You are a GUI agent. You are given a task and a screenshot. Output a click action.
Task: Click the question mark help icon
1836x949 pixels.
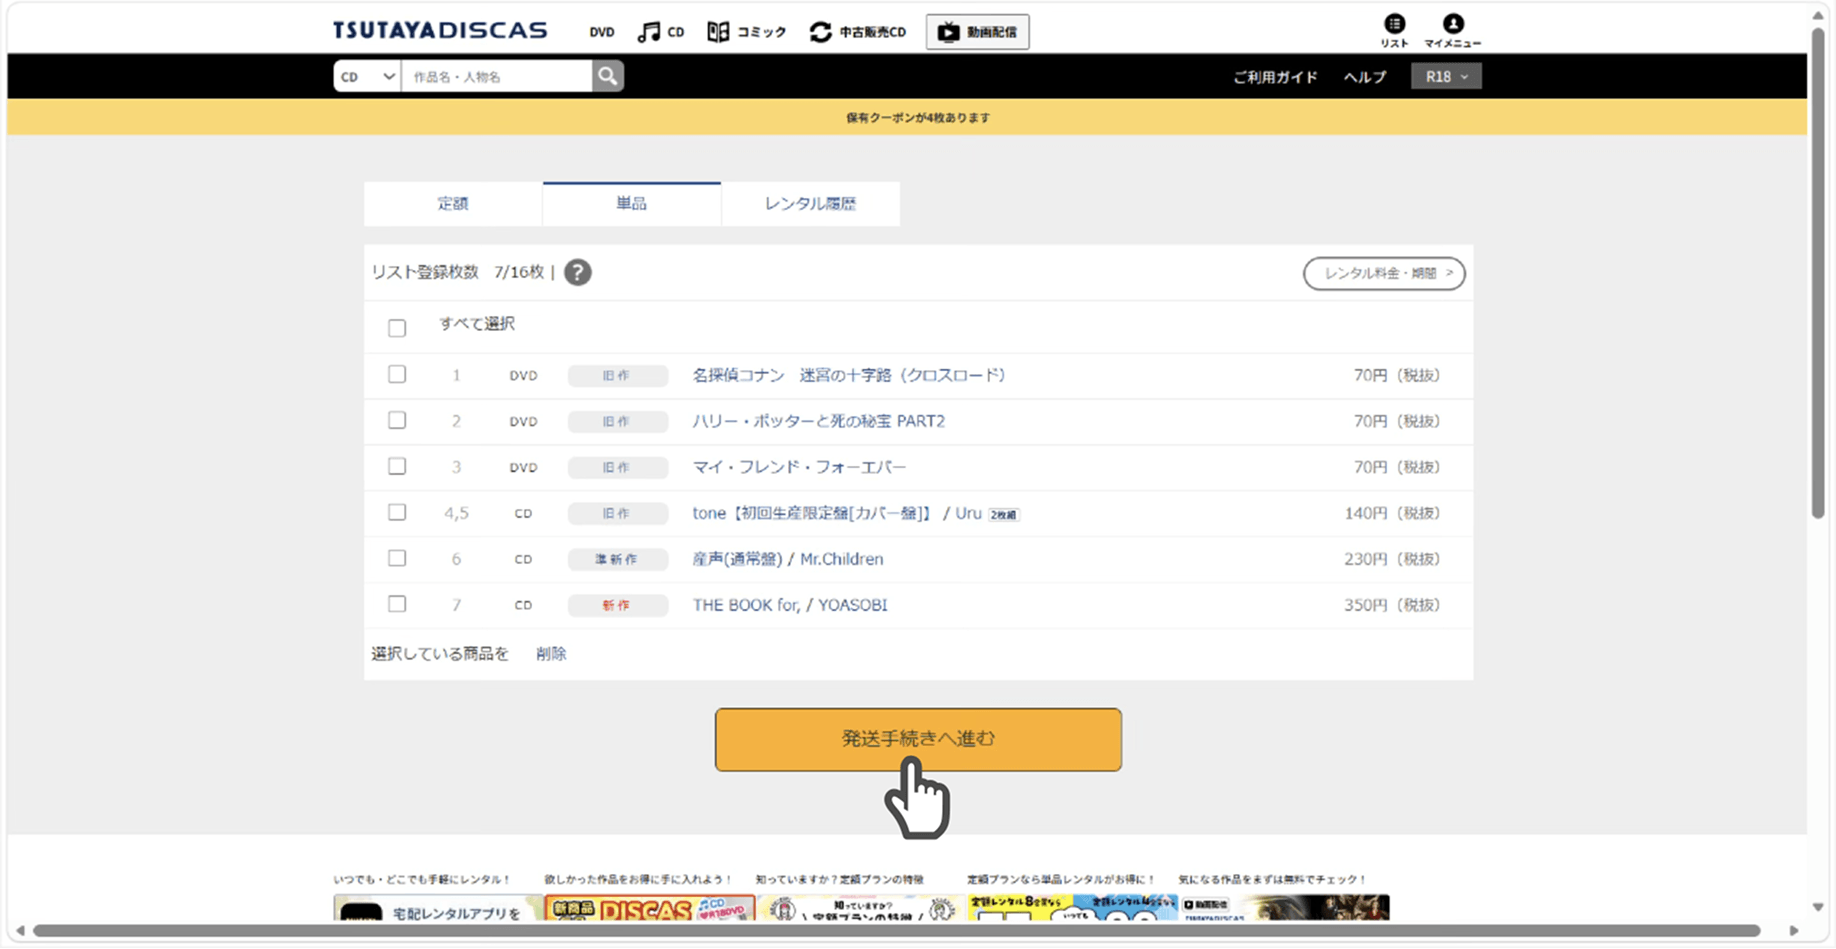pos(577,272)
